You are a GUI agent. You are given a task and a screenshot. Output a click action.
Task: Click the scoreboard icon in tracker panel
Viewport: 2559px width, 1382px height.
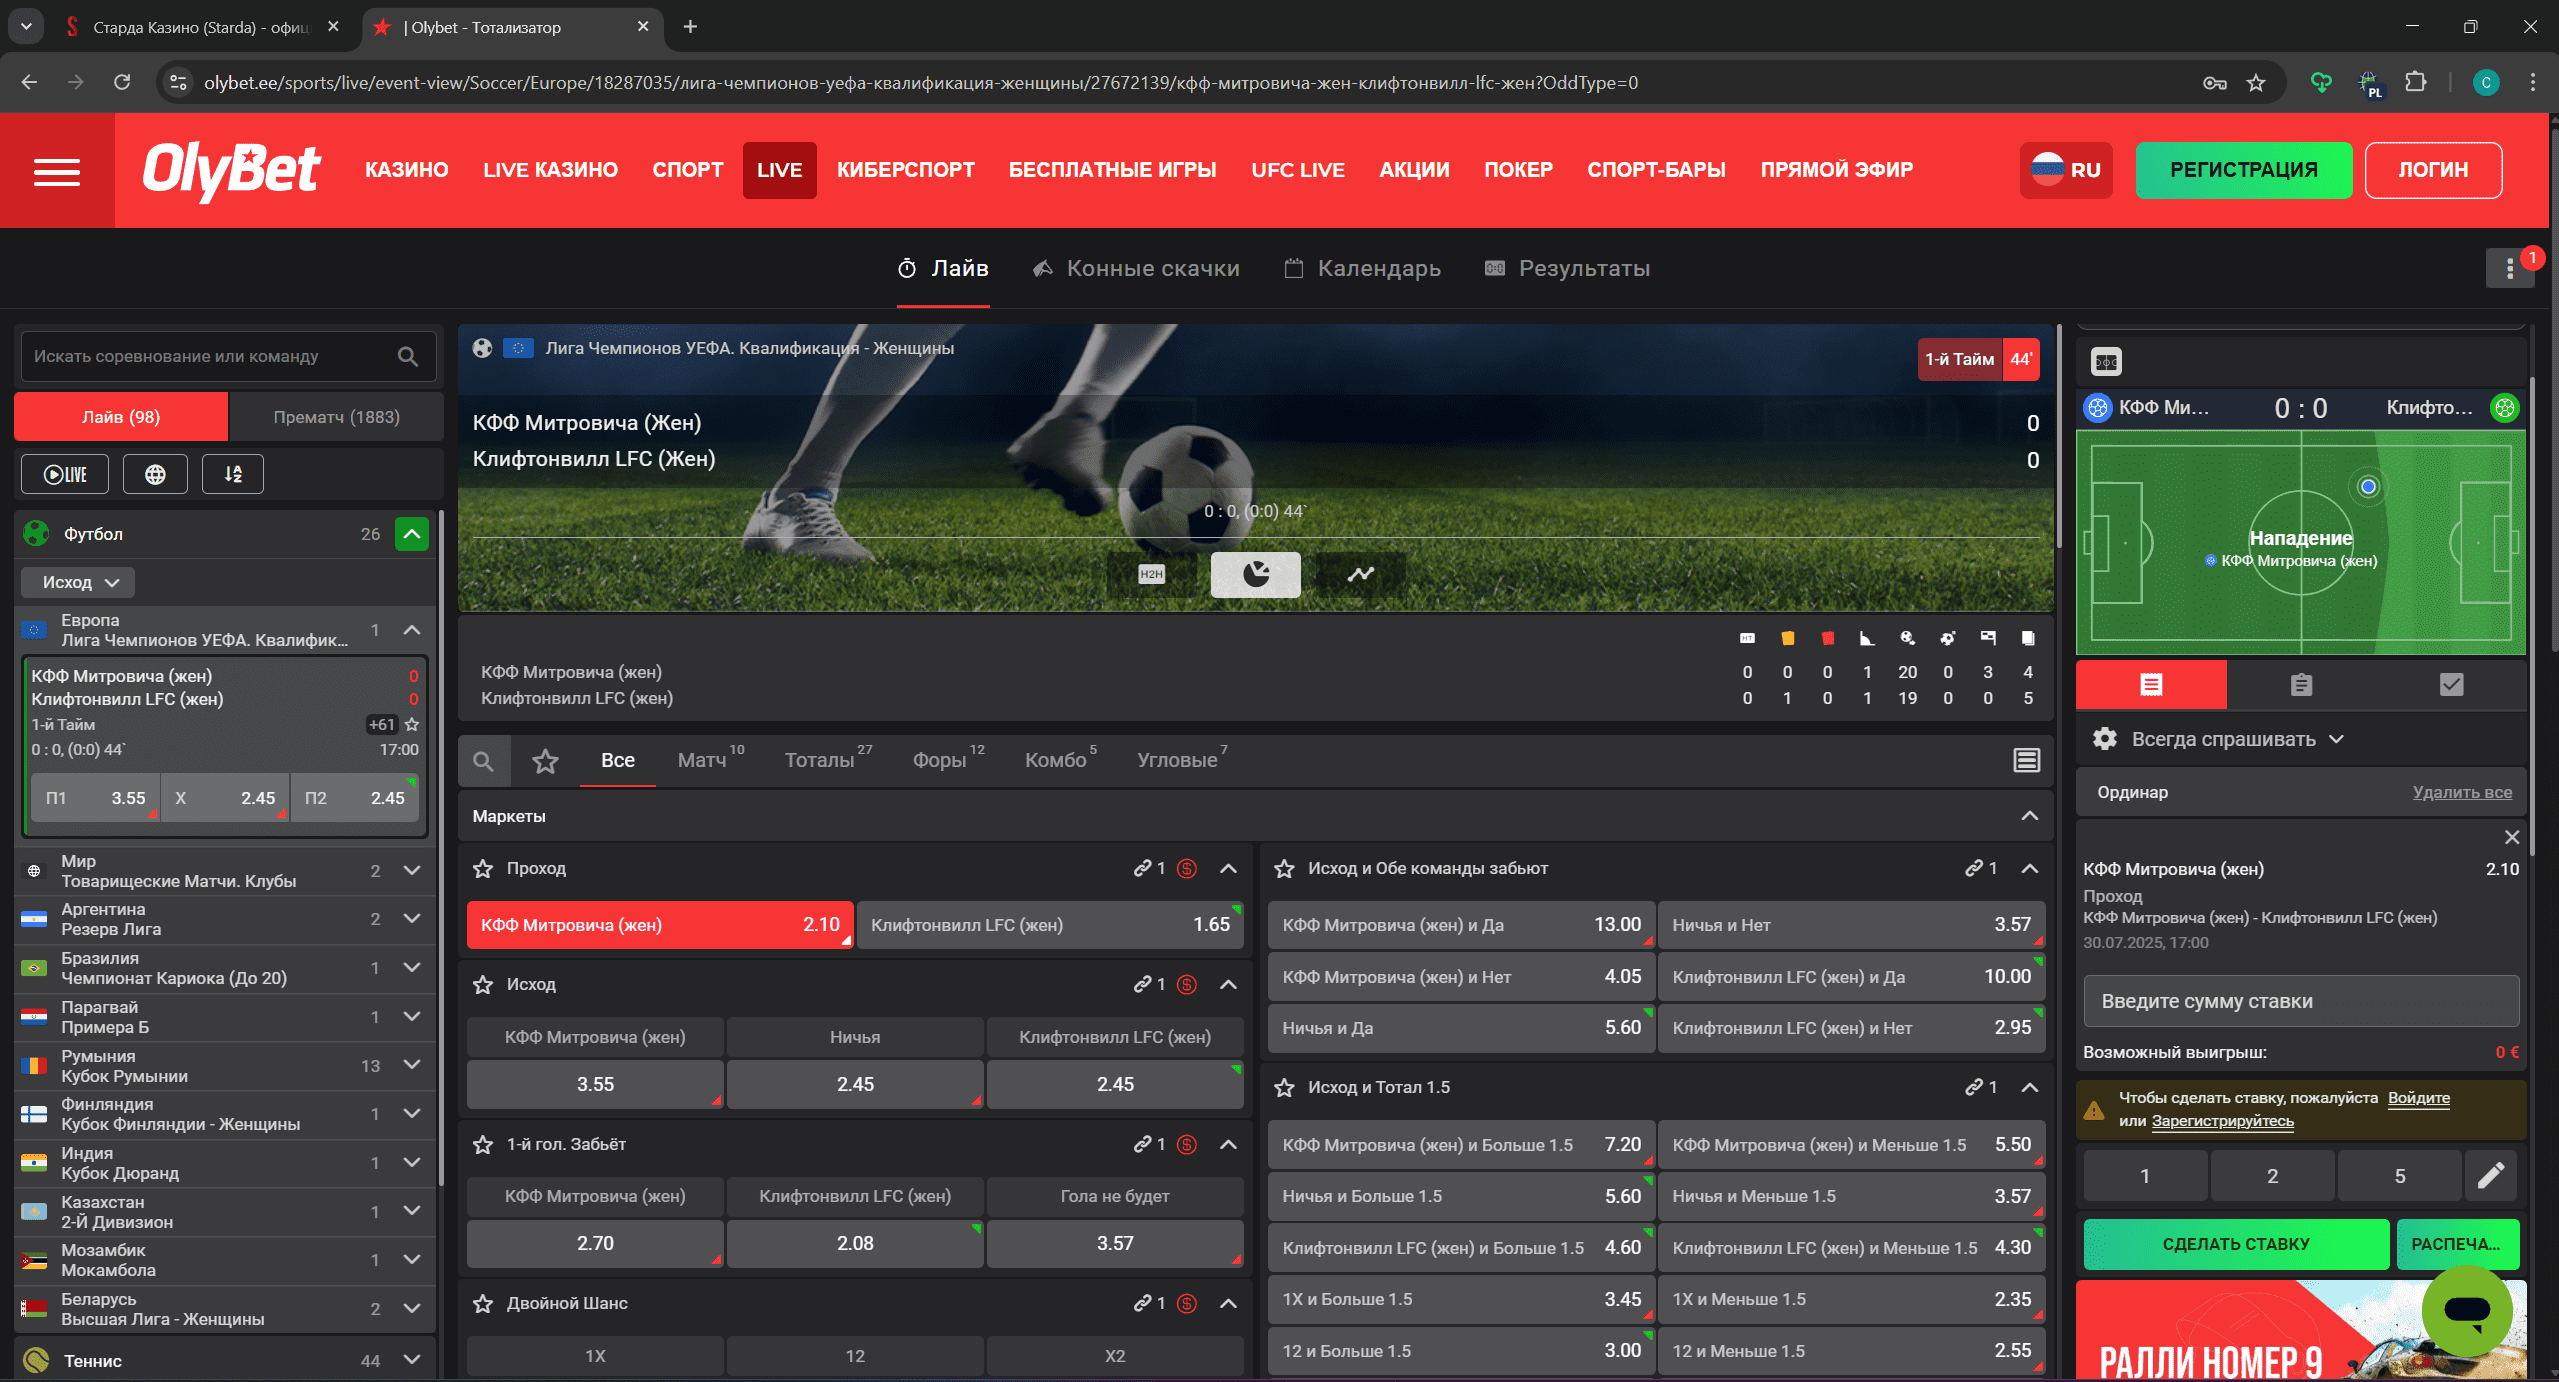(2107, 362)
